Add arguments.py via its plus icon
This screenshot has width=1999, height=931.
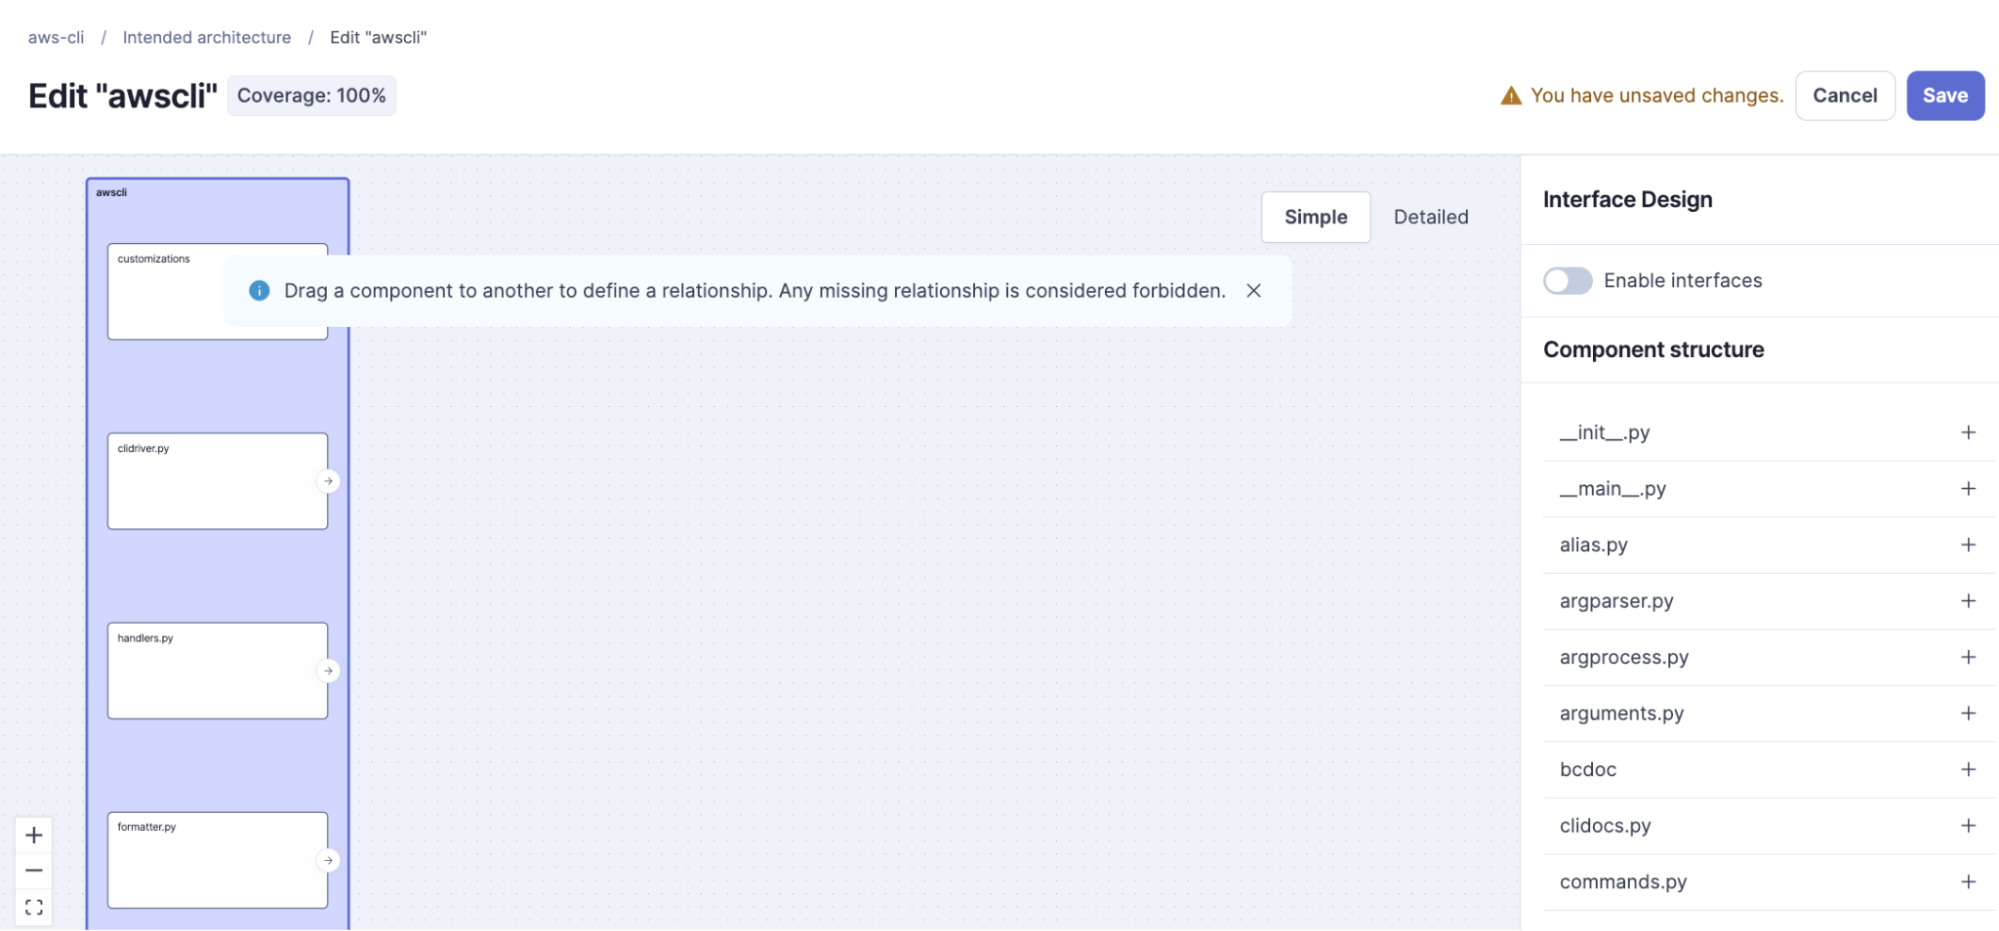point(1968,713)
